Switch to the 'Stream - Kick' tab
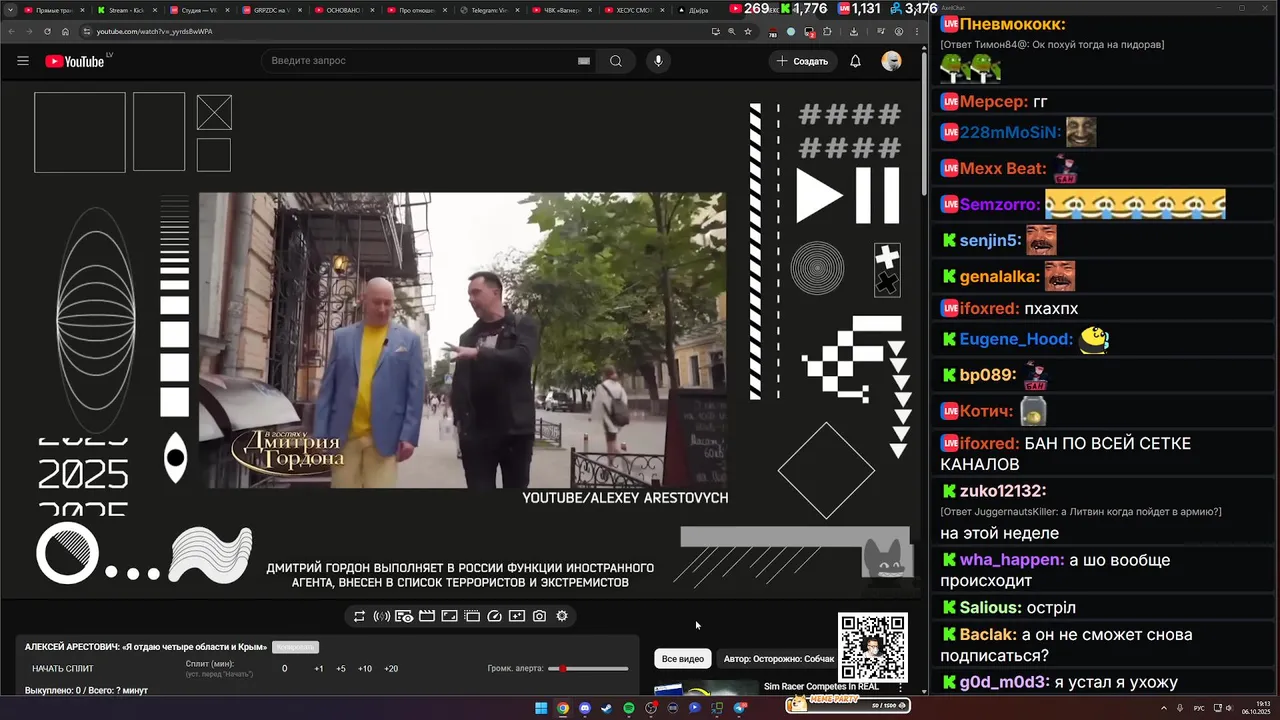The width and height of the screenshot is (1280, 720). [127, 10]
